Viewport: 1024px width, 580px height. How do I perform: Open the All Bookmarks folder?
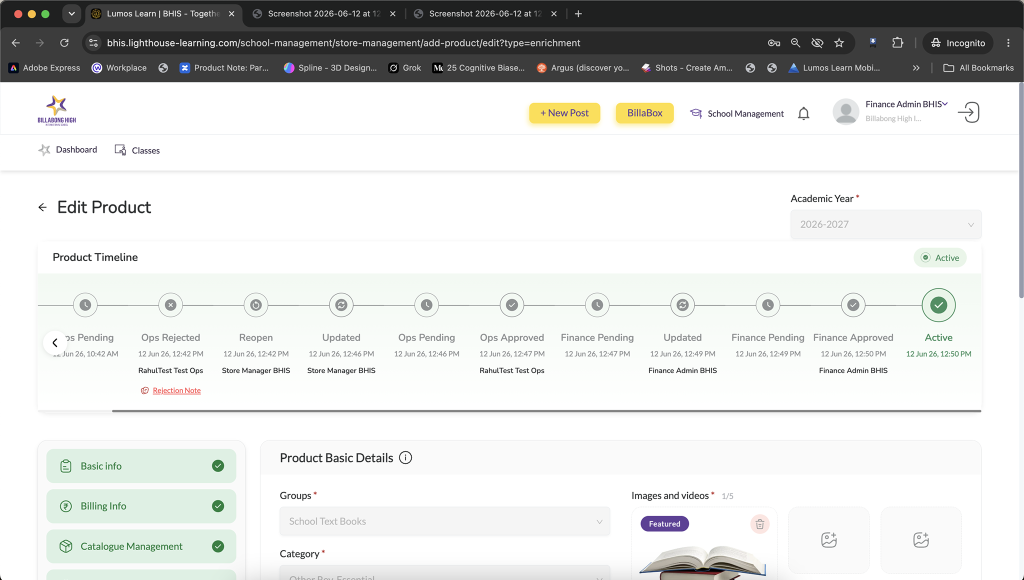point(978,68)
